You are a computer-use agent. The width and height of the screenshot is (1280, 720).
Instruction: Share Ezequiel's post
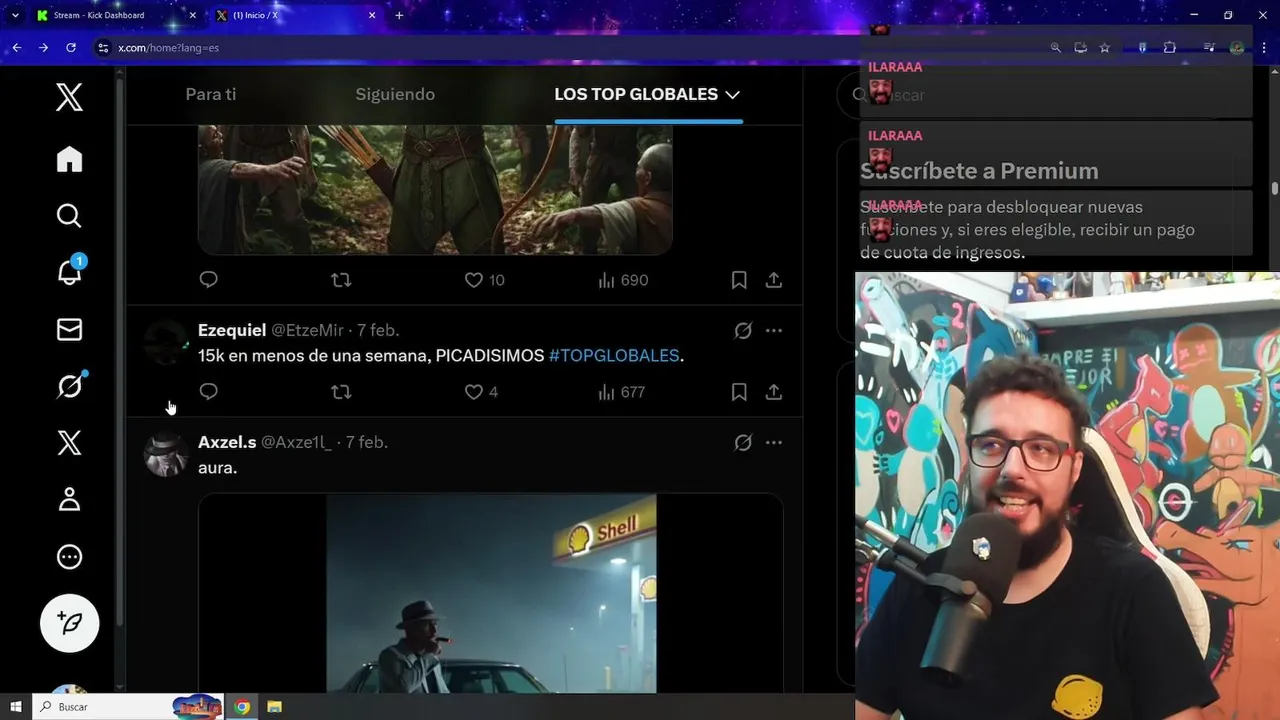point(774,392)
